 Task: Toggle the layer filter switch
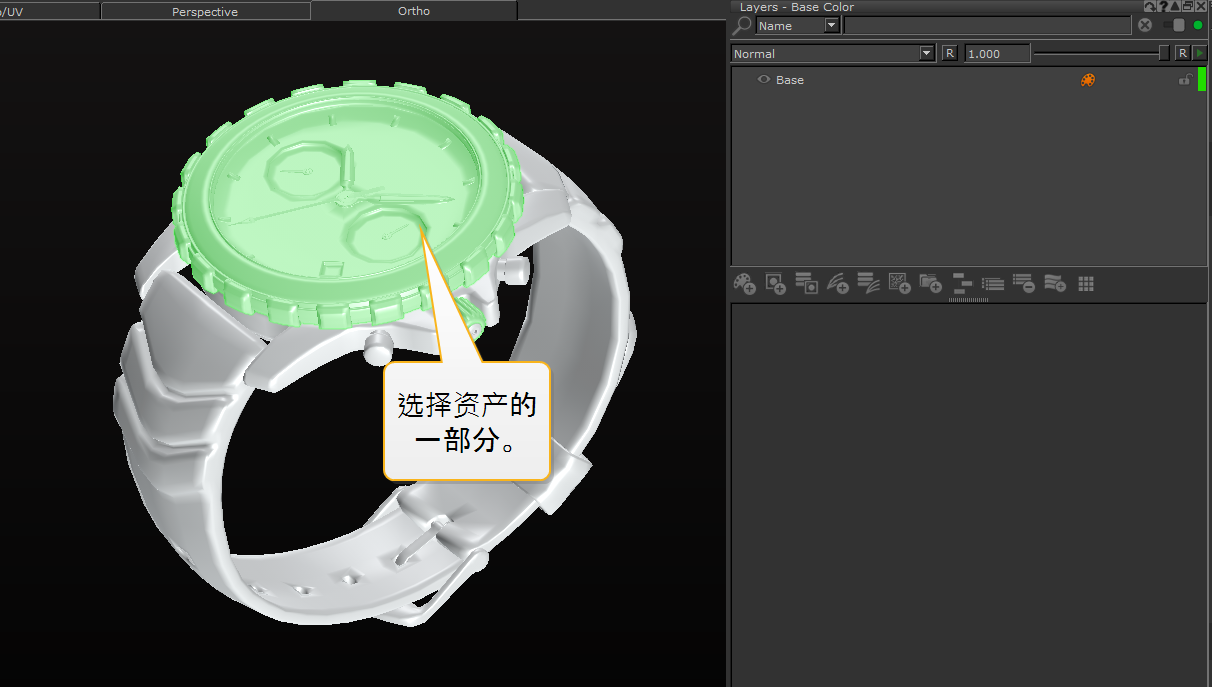click(1174, 25)
